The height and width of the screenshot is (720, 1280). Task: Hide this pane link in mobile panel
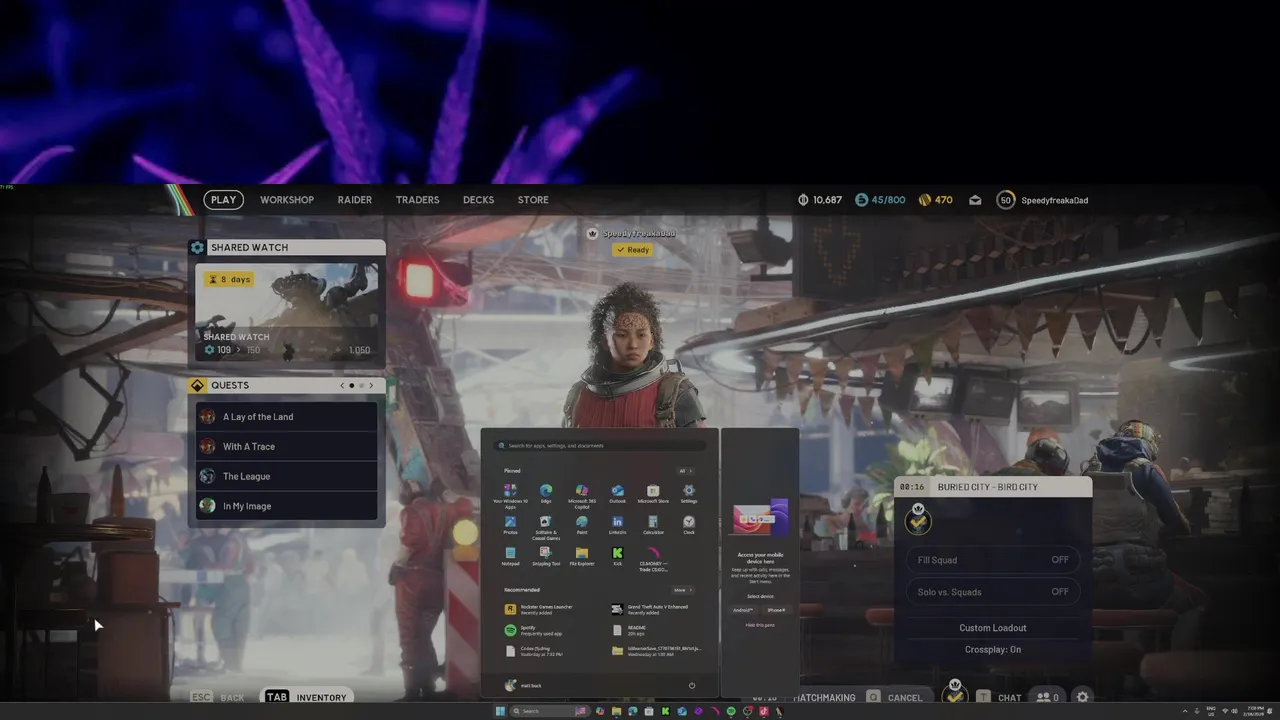tap(760, 625)
